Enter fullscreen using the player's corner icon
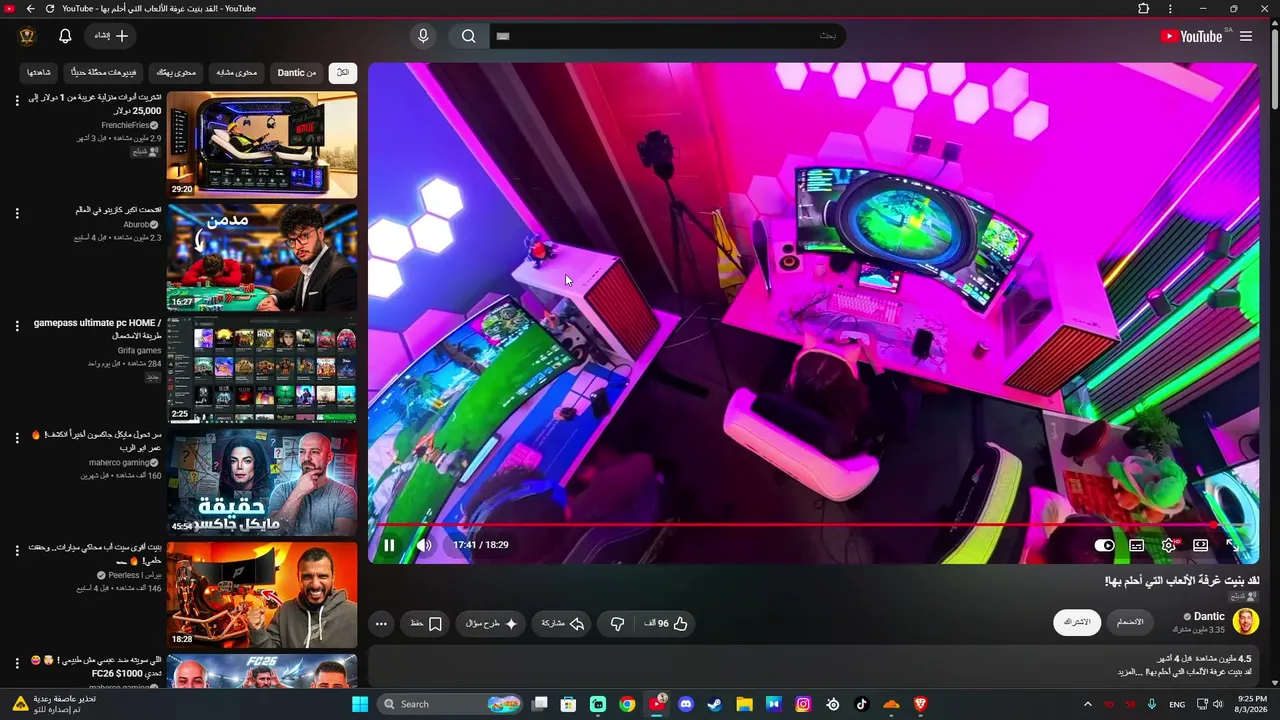 (1233, 545)
